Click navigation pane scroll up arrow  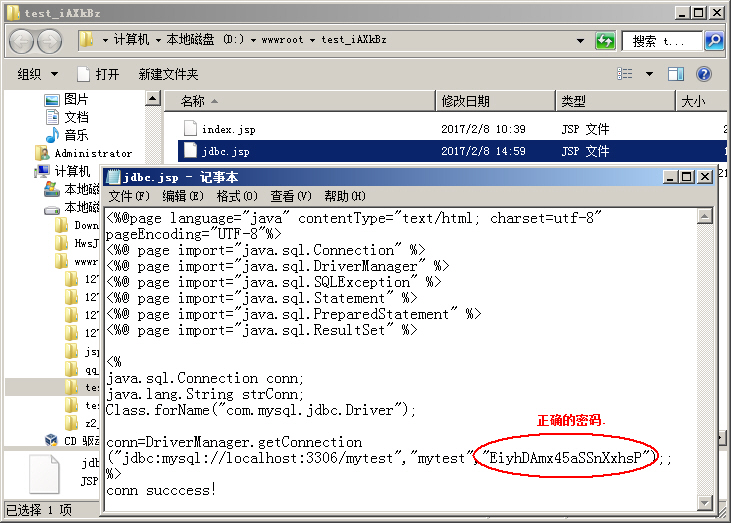[152, 98]
